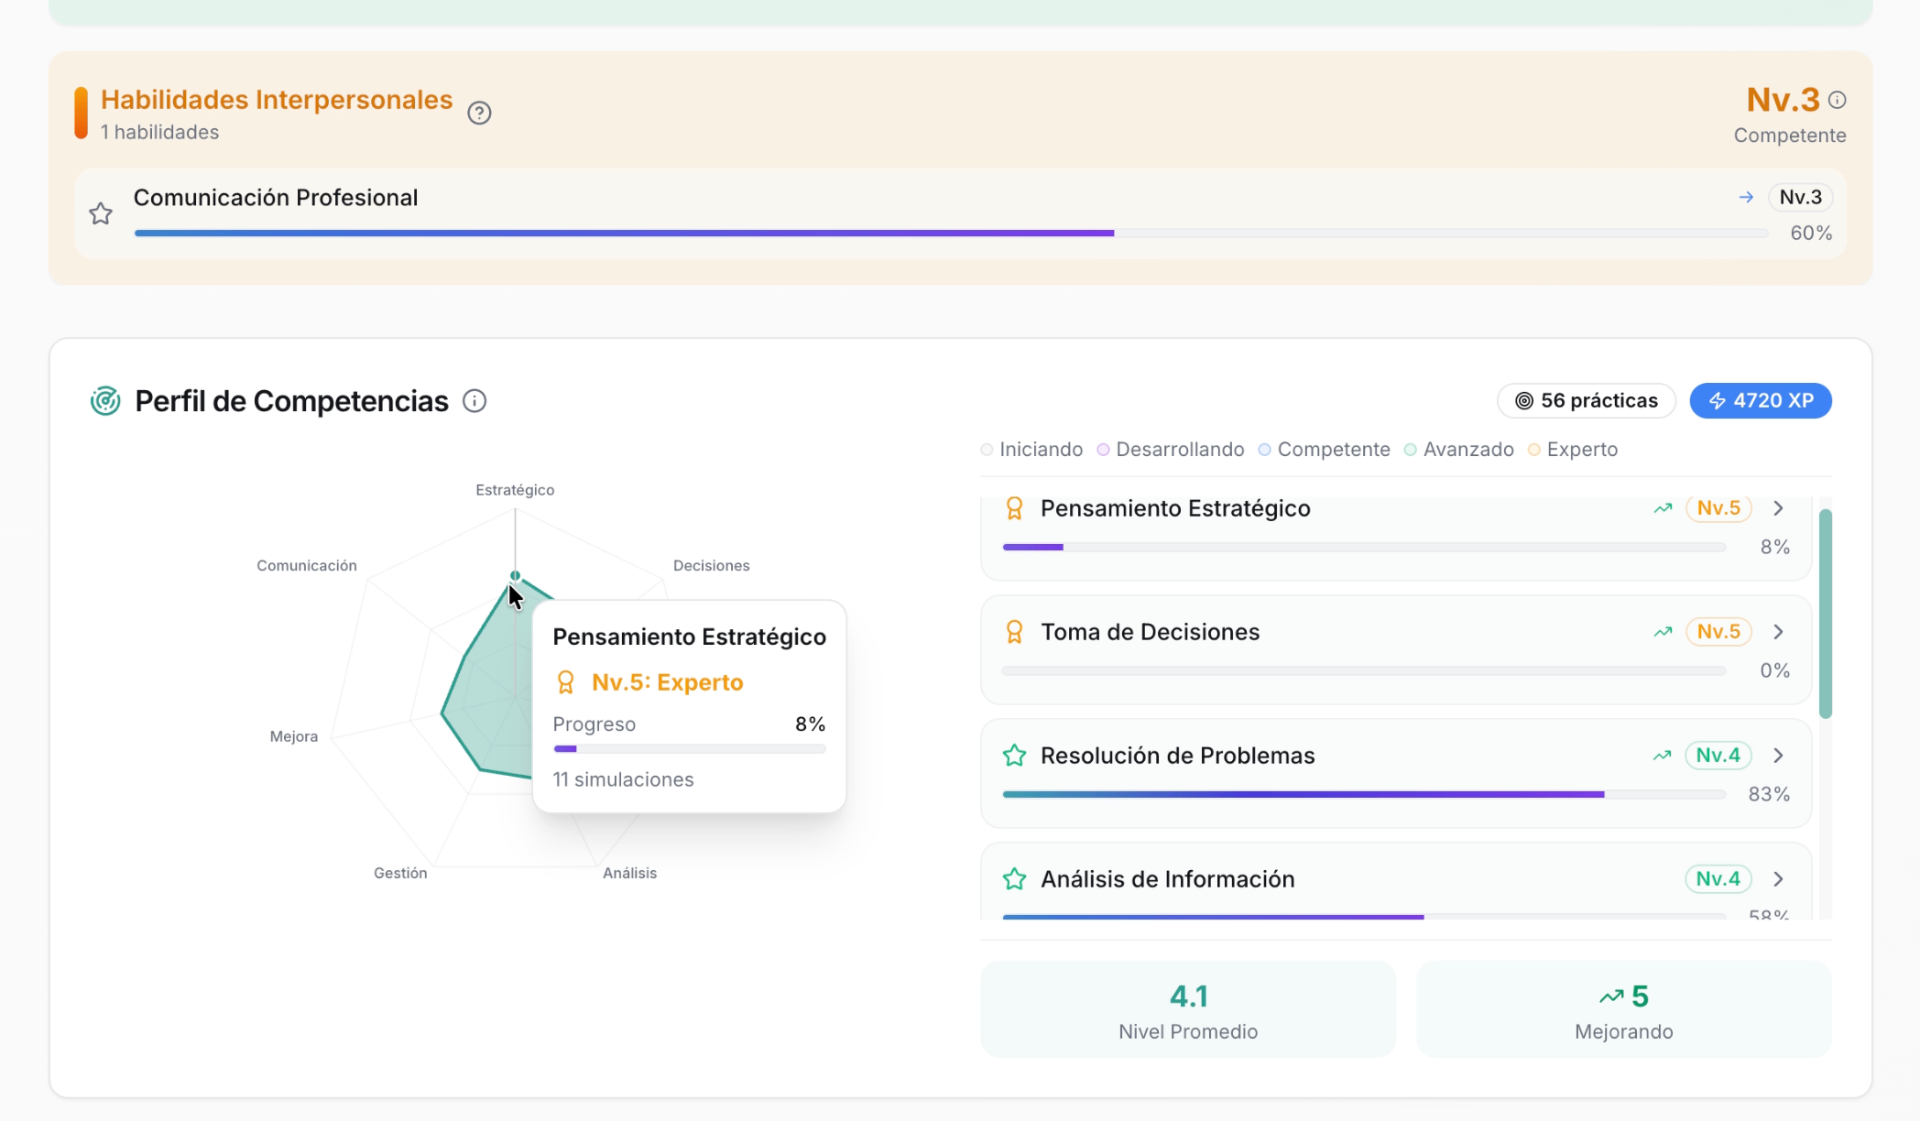Click the star icon for Resolución de Problemas
1920x1121 pixels.
1014,755
